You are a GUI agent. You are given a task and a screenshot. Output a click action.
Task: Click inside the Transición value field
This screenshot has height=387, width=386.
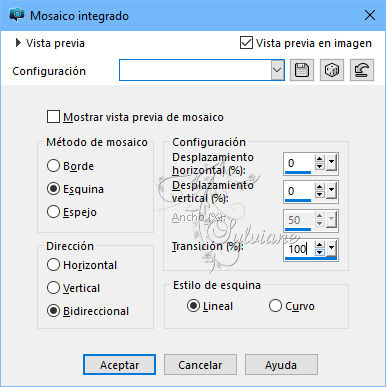point(299,249)
